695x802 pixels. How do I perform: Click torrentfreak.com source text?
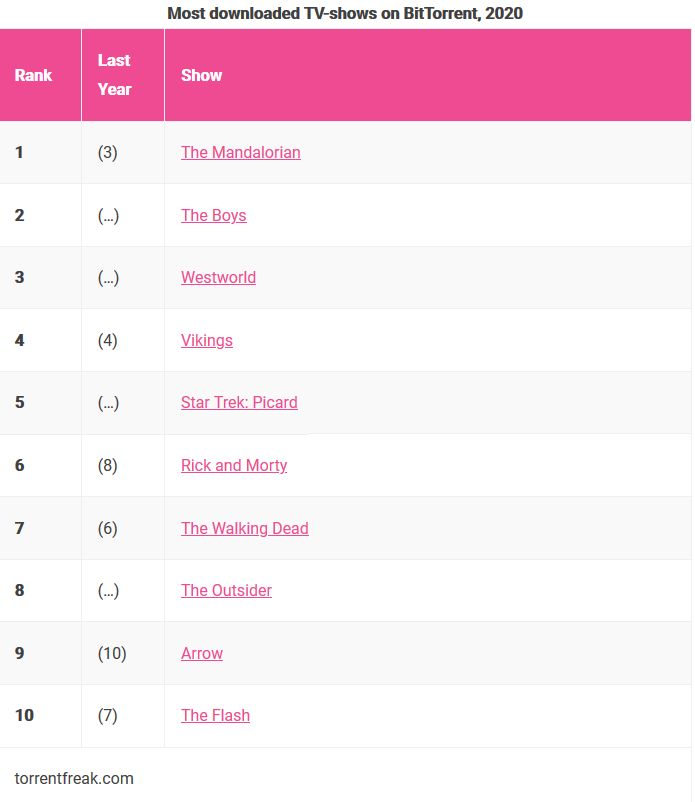(x=74, y=779)
